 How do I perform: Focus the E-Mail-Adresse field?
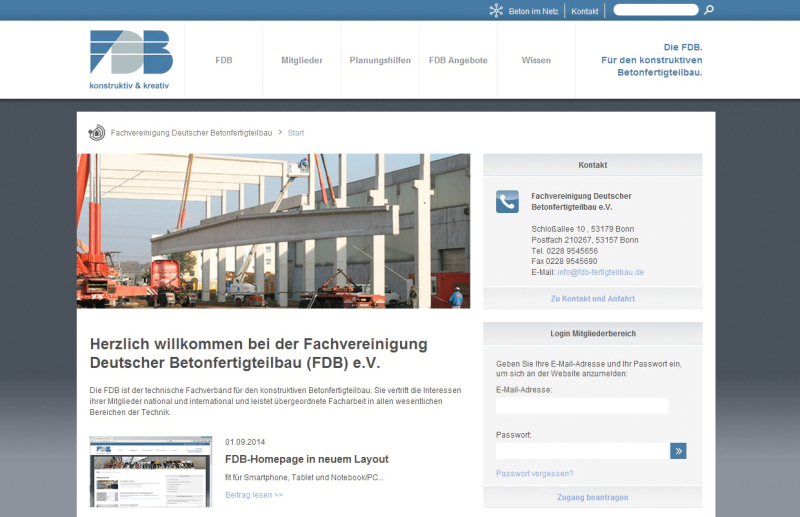point(582,406)
